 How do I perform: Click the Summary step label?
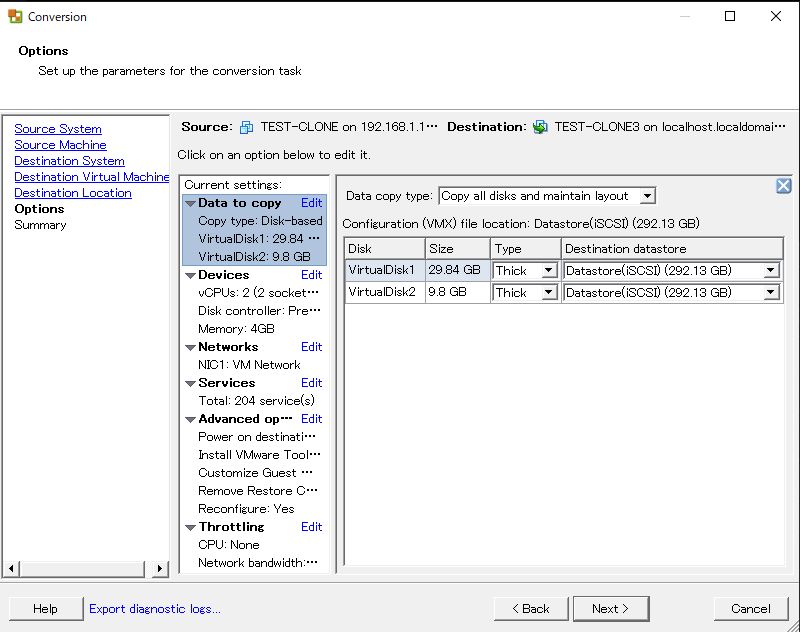[40, 225]
